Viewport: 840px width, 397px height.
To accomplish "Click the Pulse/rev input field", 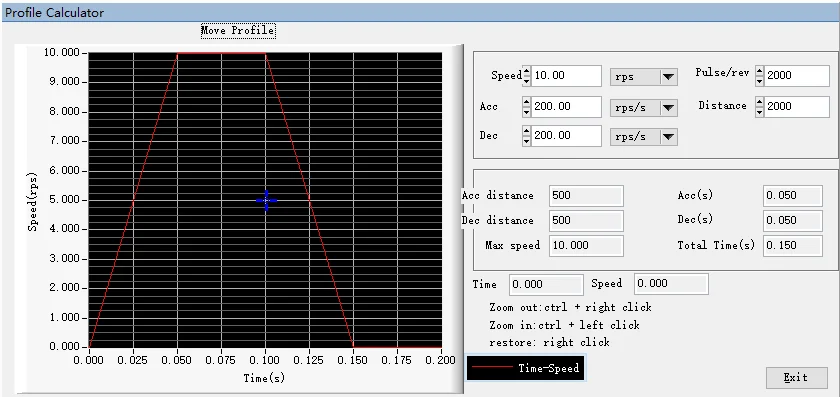I will 797,76.
